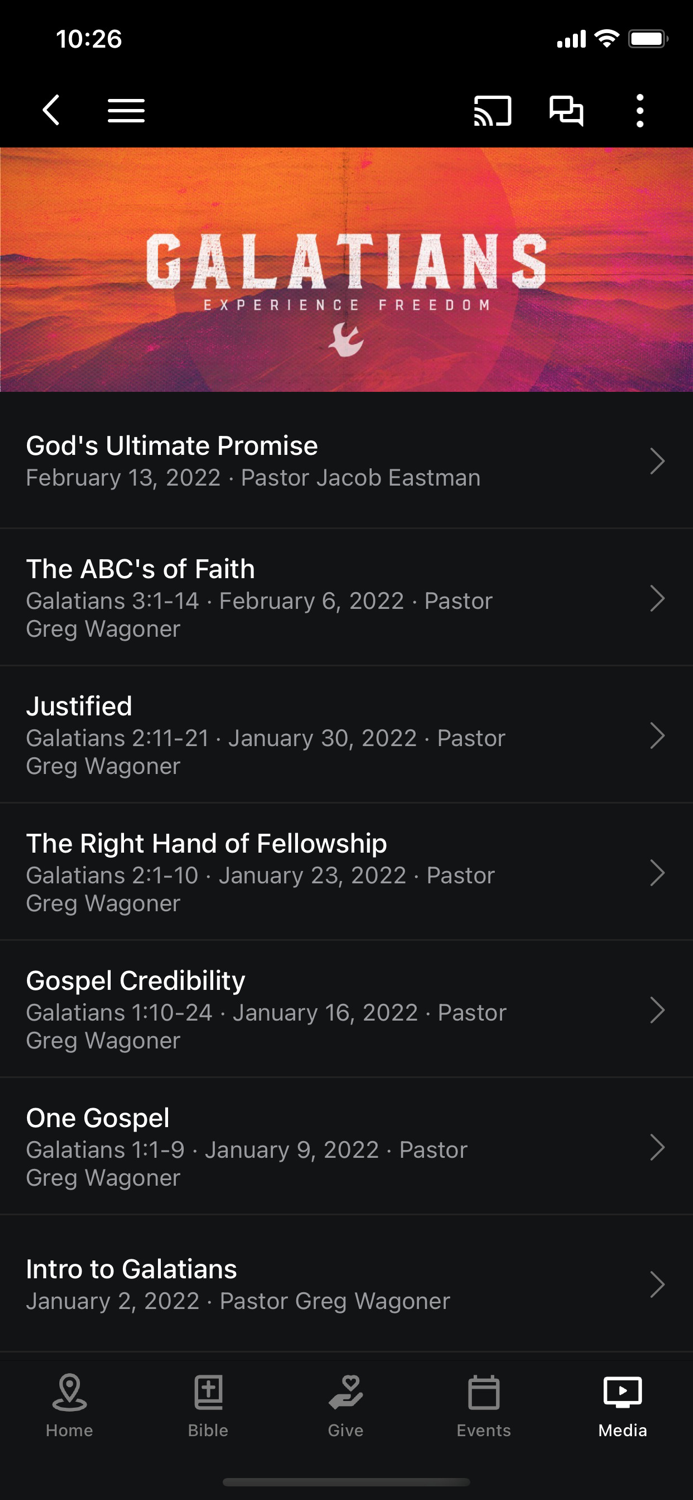Tap the Give icon with the heart hand
This screenshot has height=1500, width=693.
[345, 1405]
